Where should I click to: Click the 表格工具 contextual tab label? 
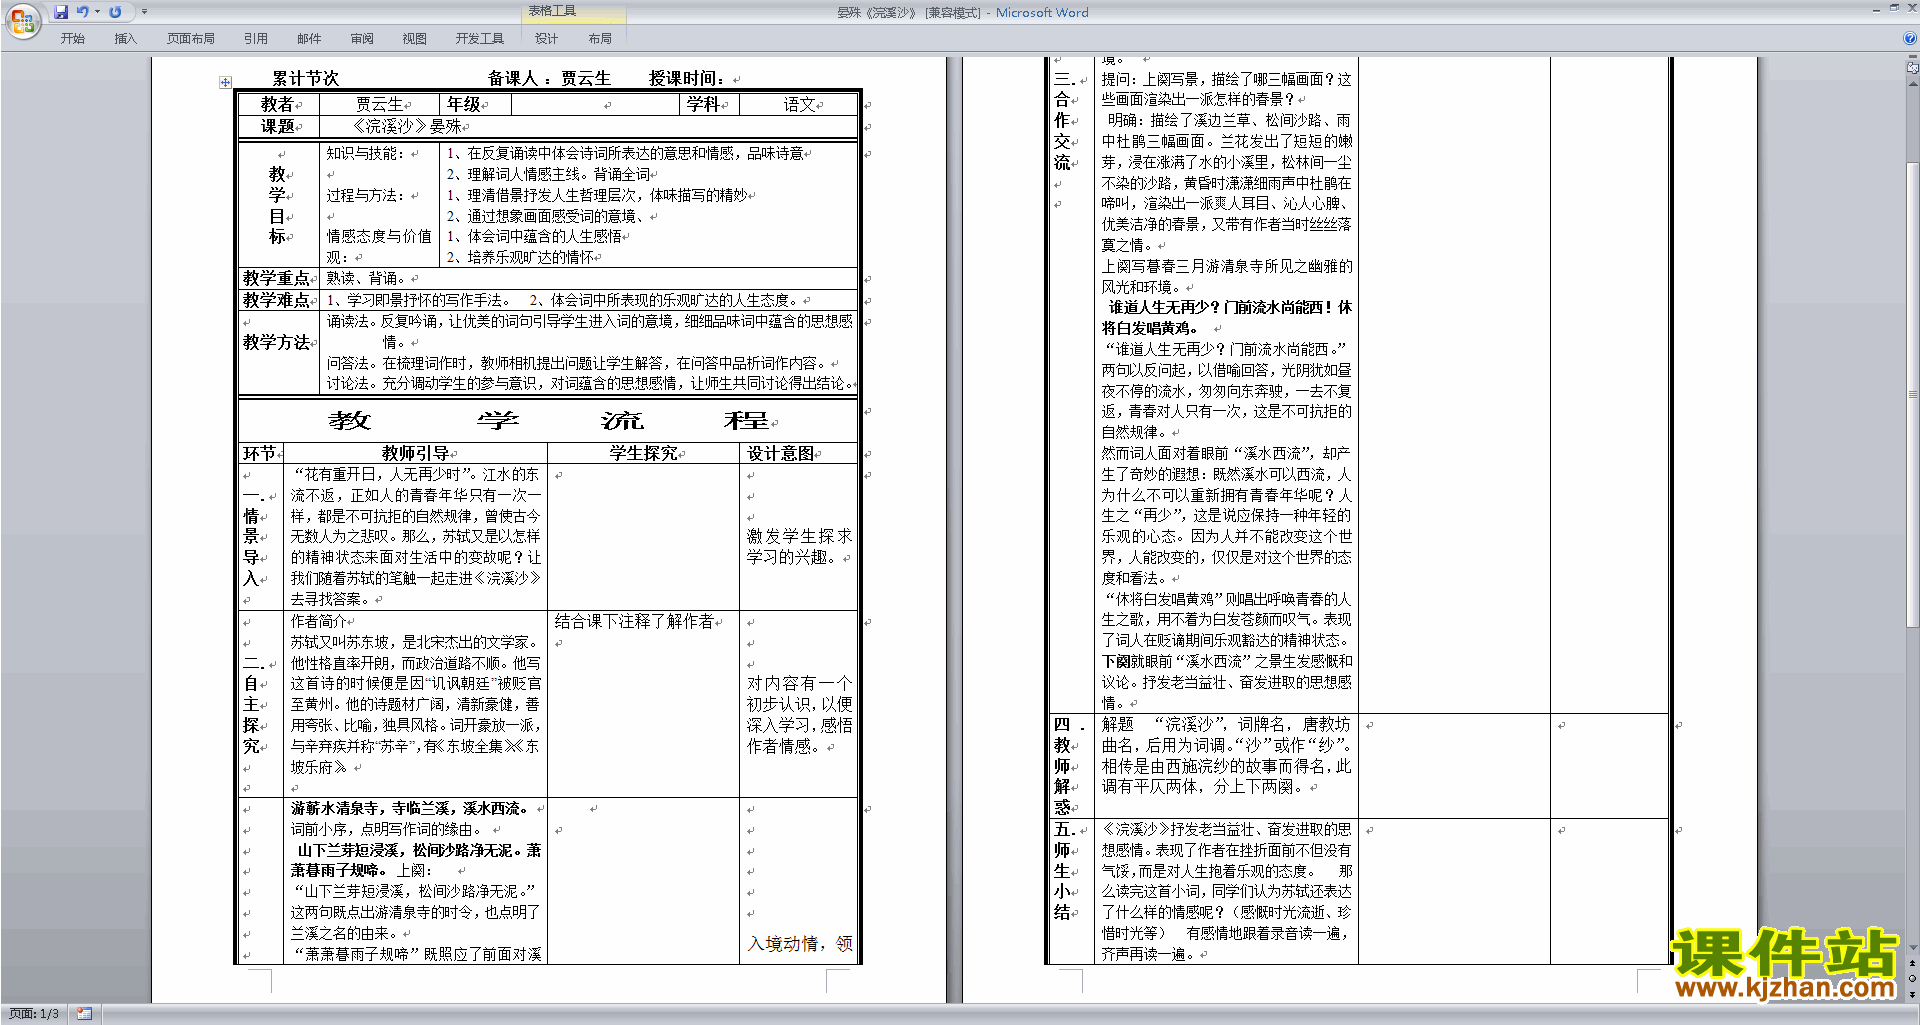pyautogui.click(x=552, y=11)
